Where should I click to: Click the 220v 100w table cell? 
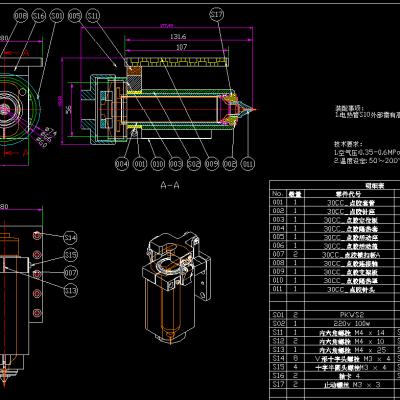352,323
